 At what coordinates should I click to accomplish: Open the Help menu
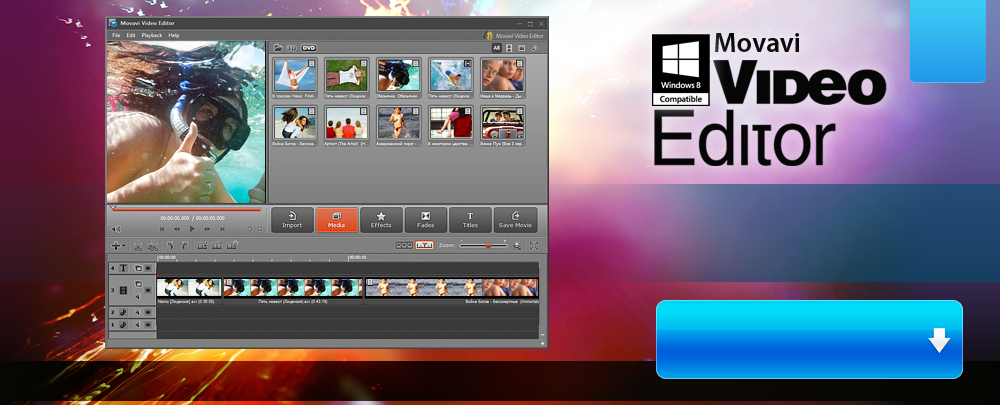[x=173, y=36]
